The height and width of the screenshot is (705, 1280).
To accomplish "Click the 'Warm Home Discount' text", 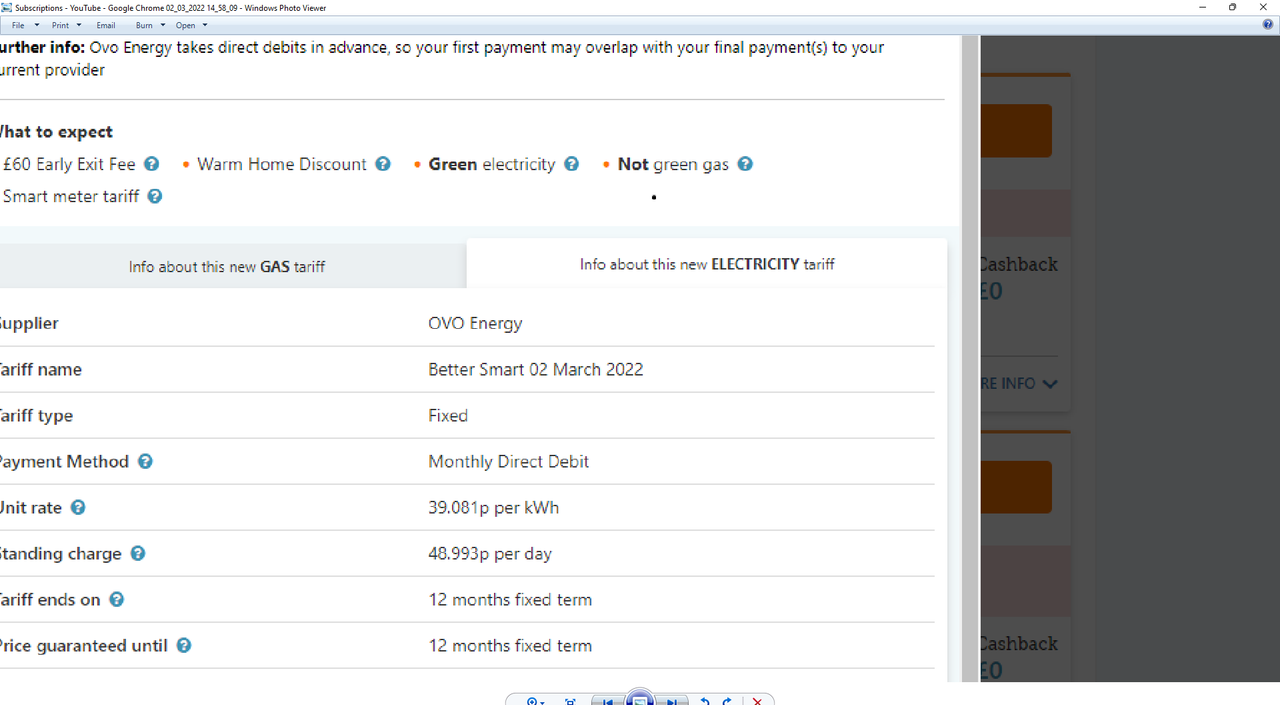I will point(282,164).
